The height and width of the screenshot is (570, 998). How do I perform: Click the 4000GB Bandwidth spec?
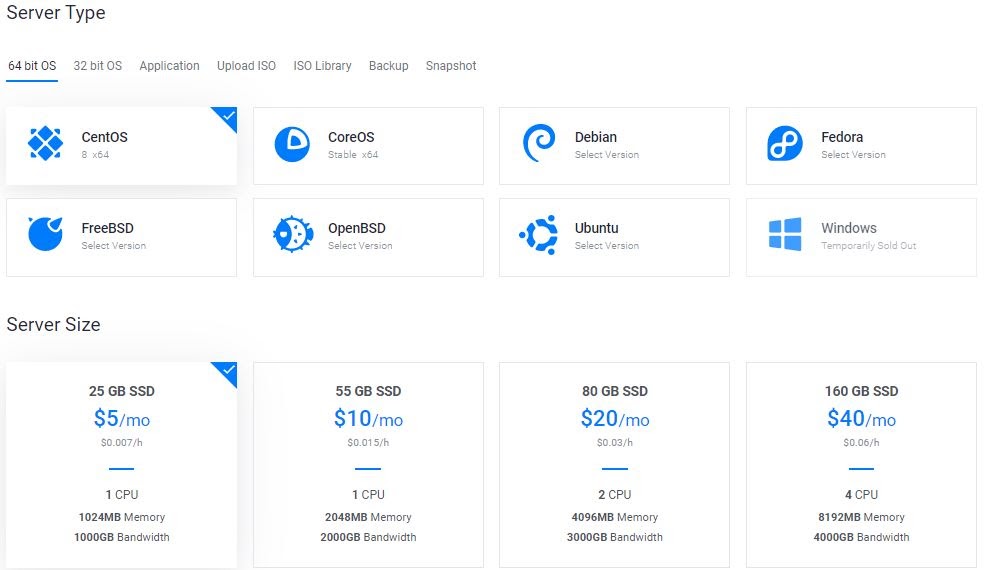[x=861, y=537]
